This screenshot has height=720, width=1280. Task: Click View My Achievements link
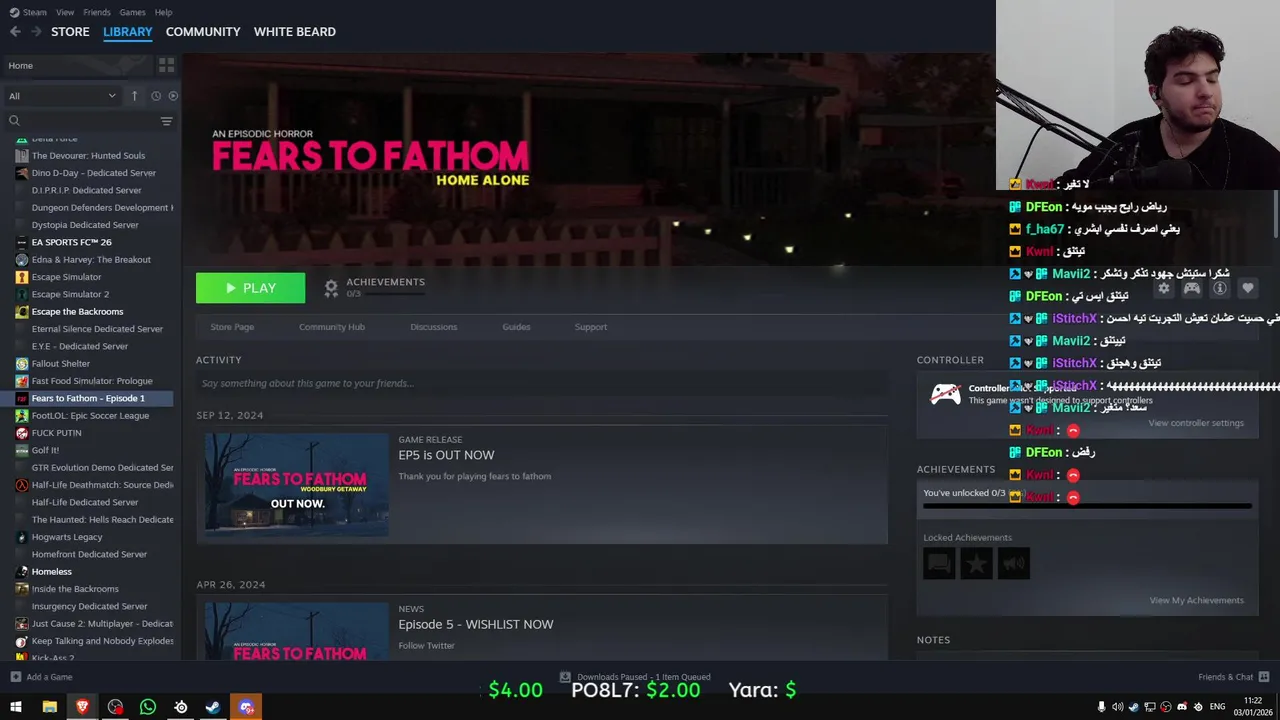(1197, 600)
